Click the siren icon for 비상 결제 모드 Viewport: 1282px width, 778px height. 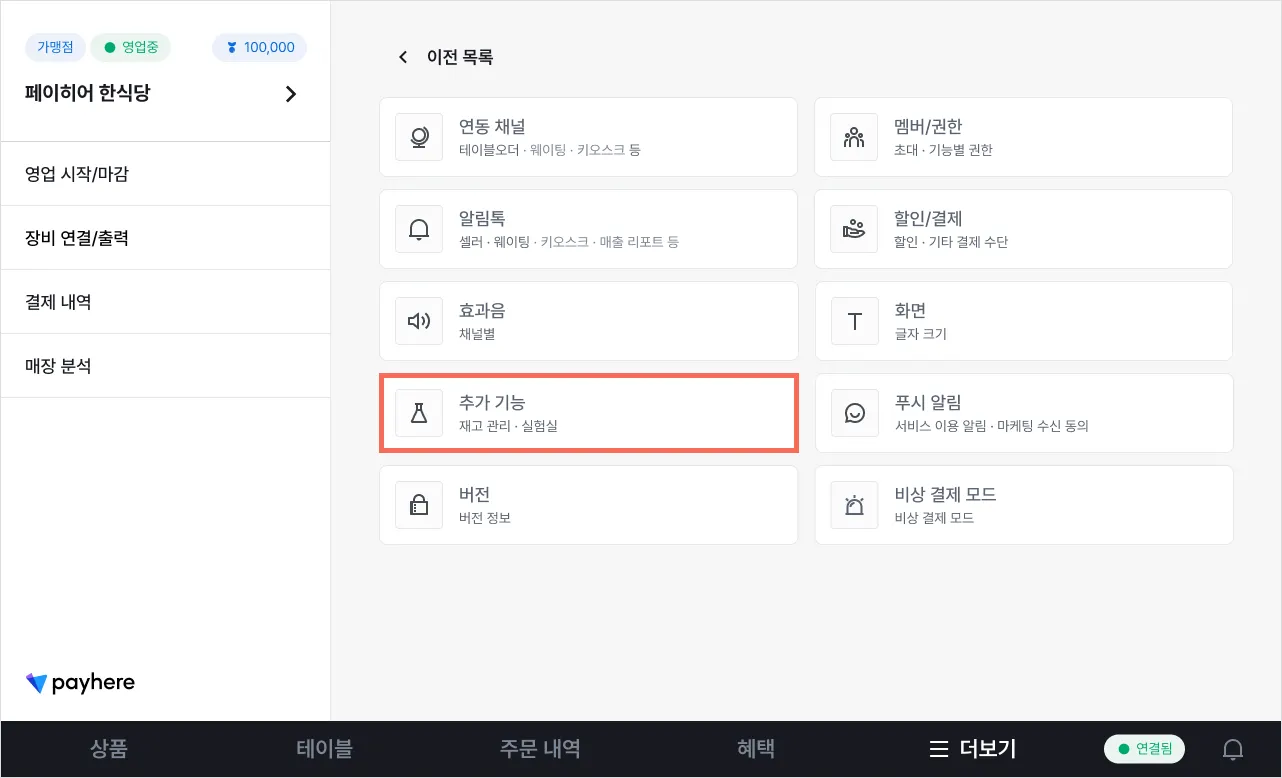click(x=854, y=505)
